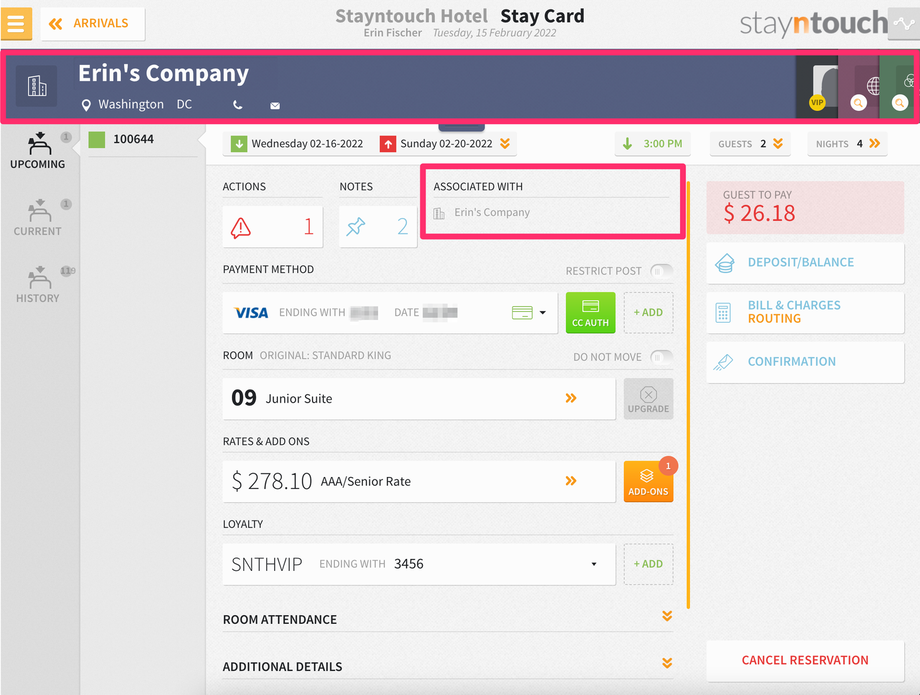Open Bill & Charges Routing
The image size is (920, 695).
coord(805,312)
